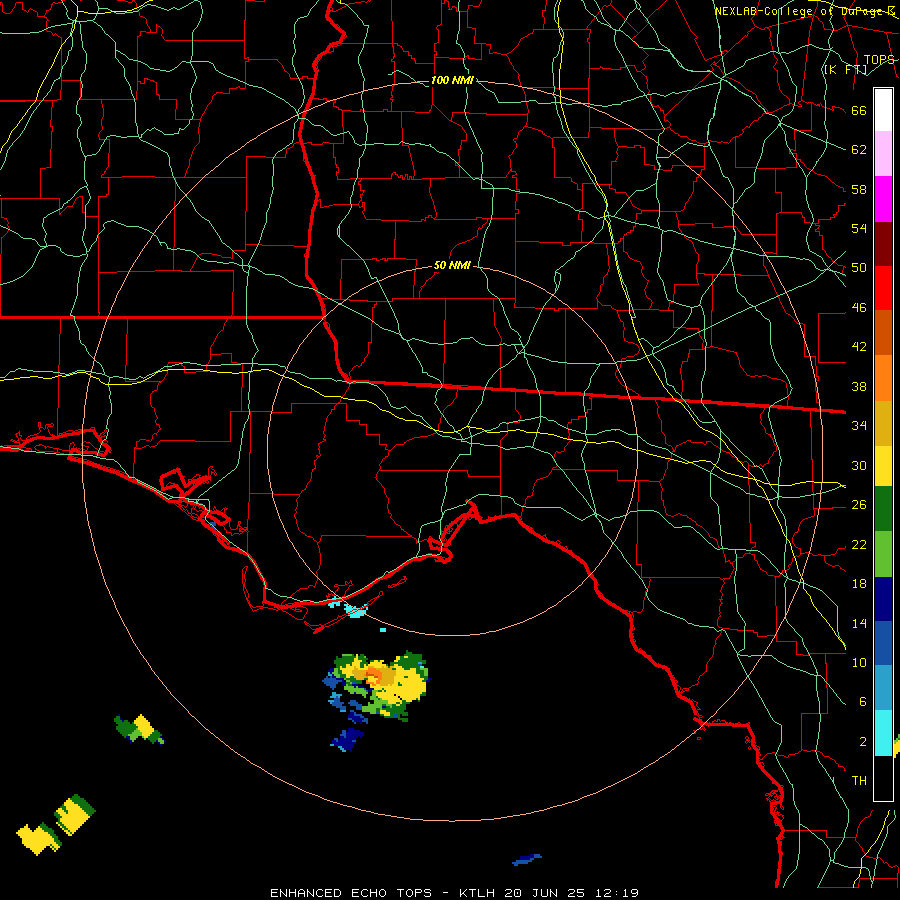Click the 6 label on legend

[x=862, y=701]
